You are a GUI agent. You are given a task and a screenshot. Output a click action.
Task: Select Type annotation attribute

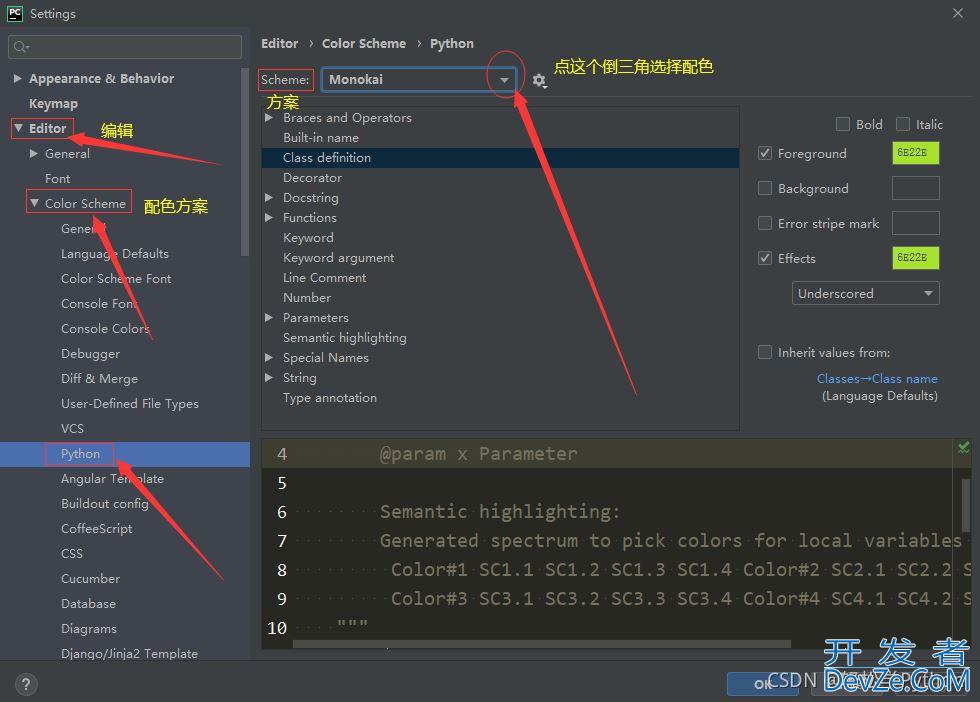(330, 398)
